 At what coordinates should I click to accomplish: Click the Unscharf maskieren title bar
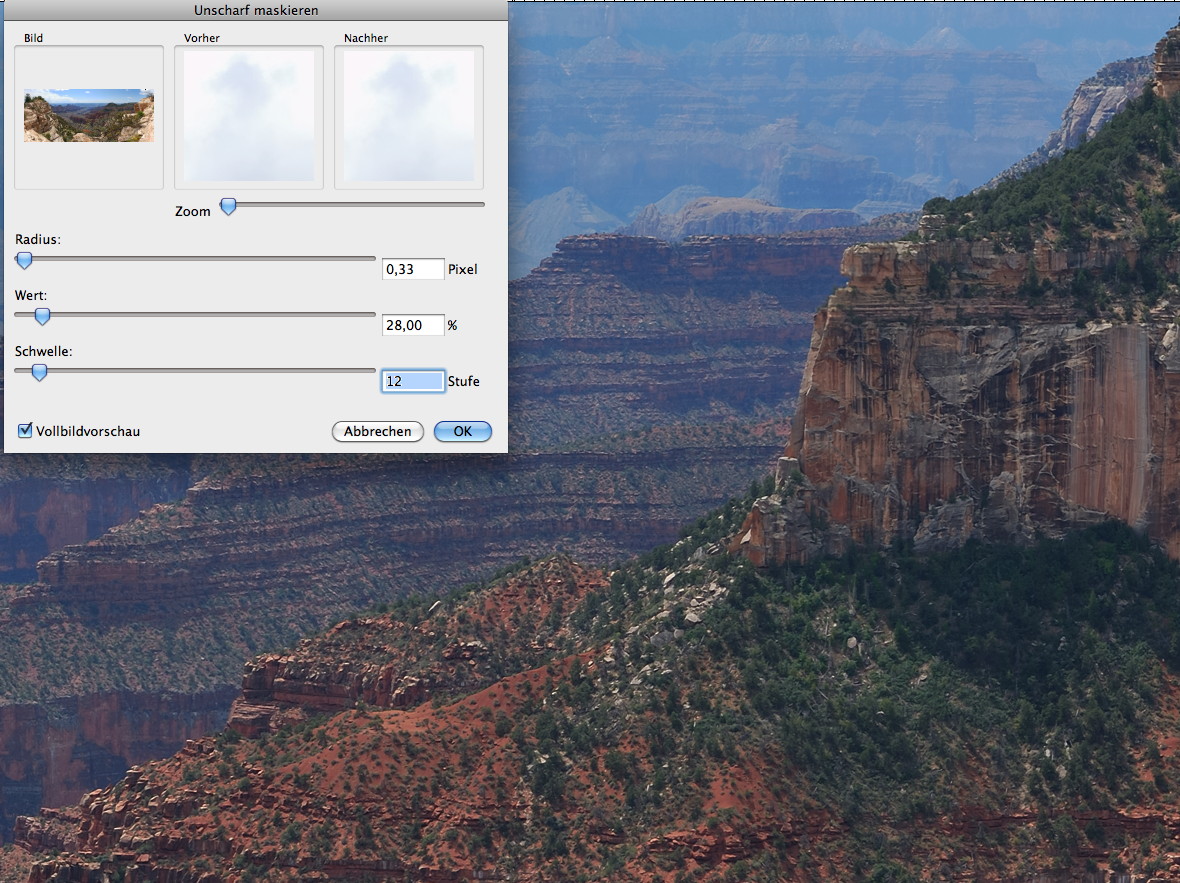pos(255,10)
